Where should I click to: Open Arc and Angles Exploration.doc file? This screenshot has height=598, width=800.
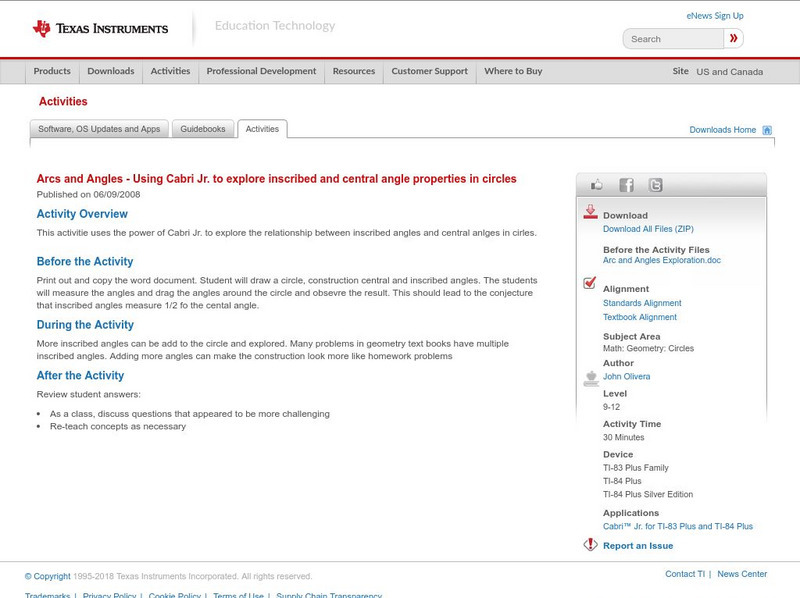pos(662,260)
